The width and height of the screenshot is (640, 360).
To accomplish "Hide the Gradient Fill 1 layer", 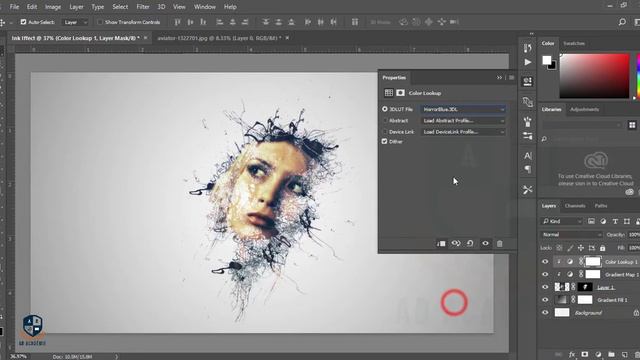I will point(545,300).
